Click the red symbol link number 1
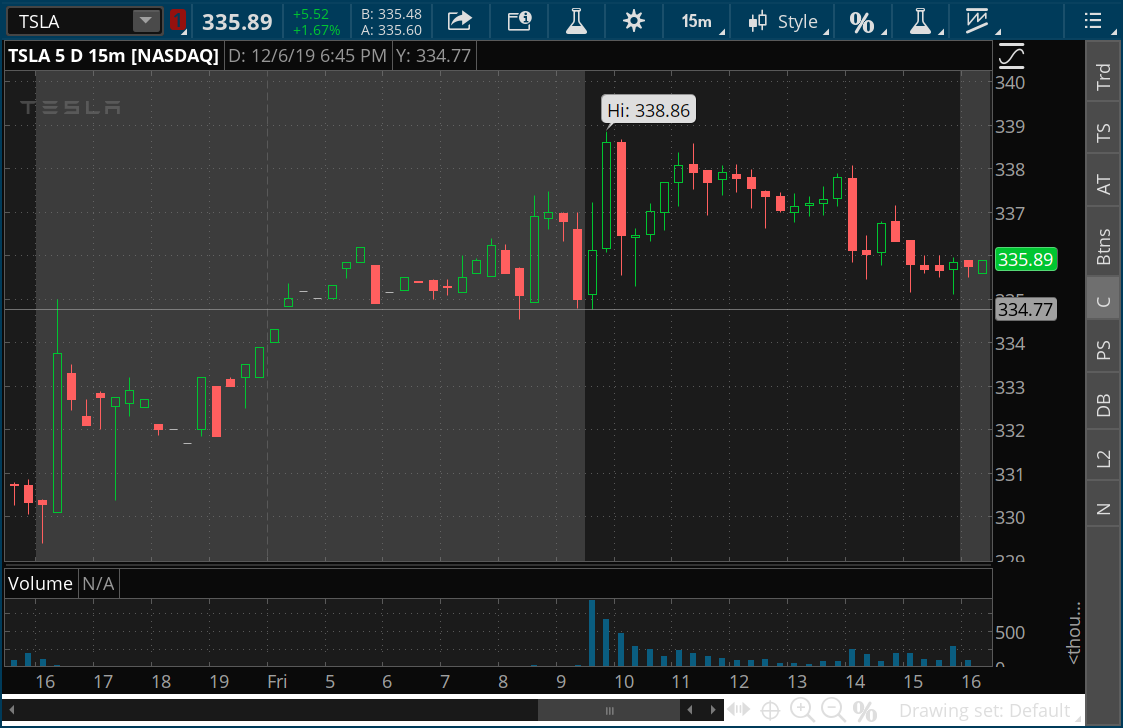Image resolution: width=1123 pixels, height=728 pixels. click(x=178, y=21)
